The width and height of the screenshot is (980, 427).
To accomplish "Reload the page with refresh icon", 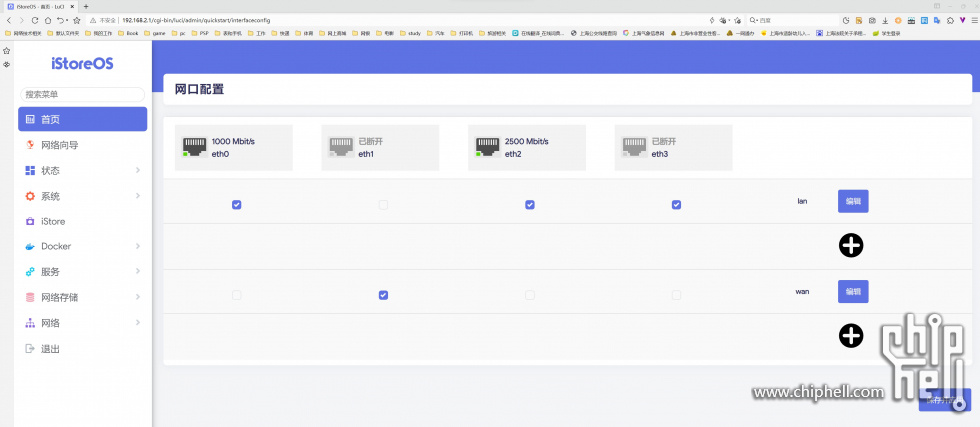I will 34,20.
